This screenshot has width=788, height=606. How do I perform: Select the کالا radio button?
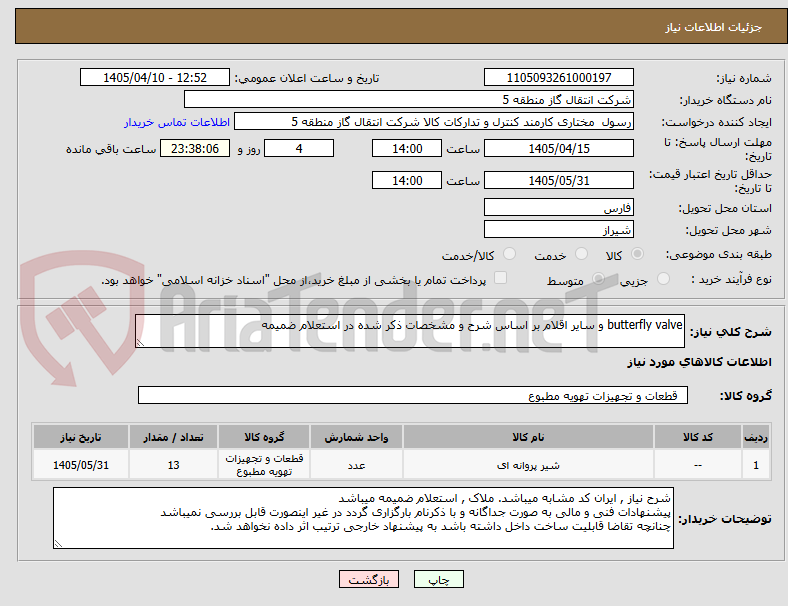click(x=637, y=254)
